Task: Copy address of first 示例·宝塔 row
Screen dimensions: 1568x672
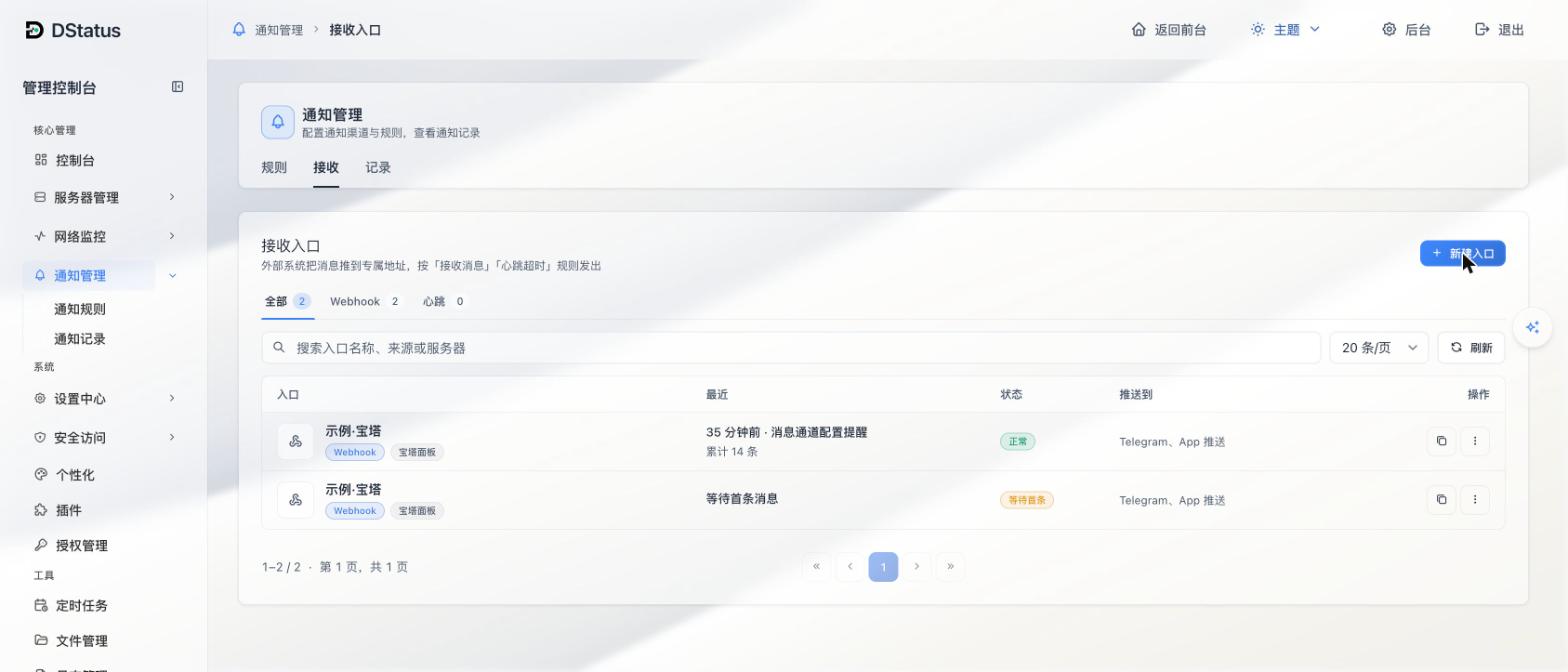Action: pos(1441,441)
